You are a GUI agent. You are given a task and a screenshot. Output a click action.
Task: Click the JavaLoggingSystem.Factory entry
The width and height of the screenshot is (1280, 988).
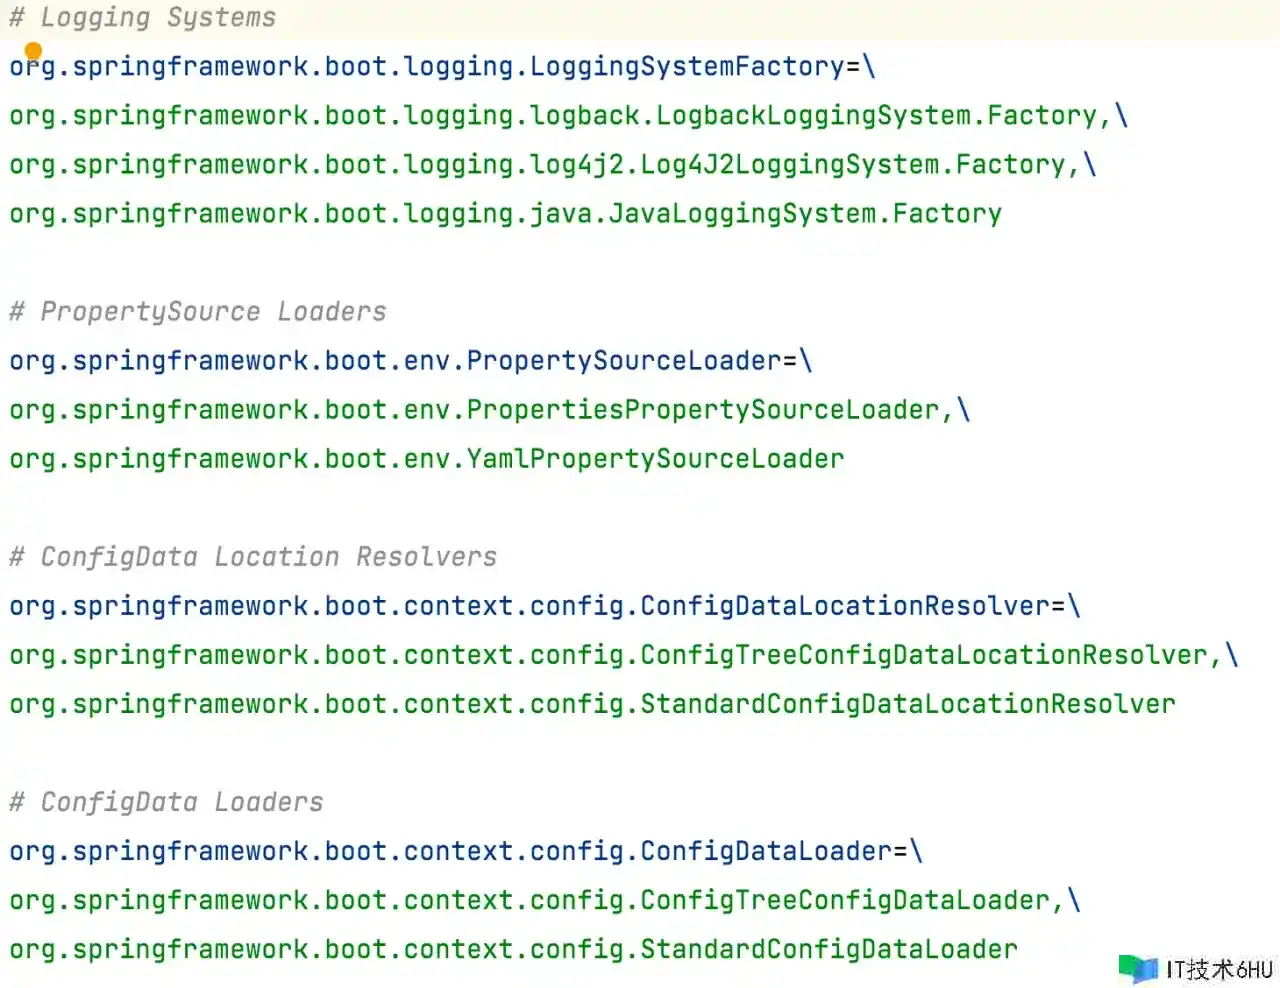(505, 214)
